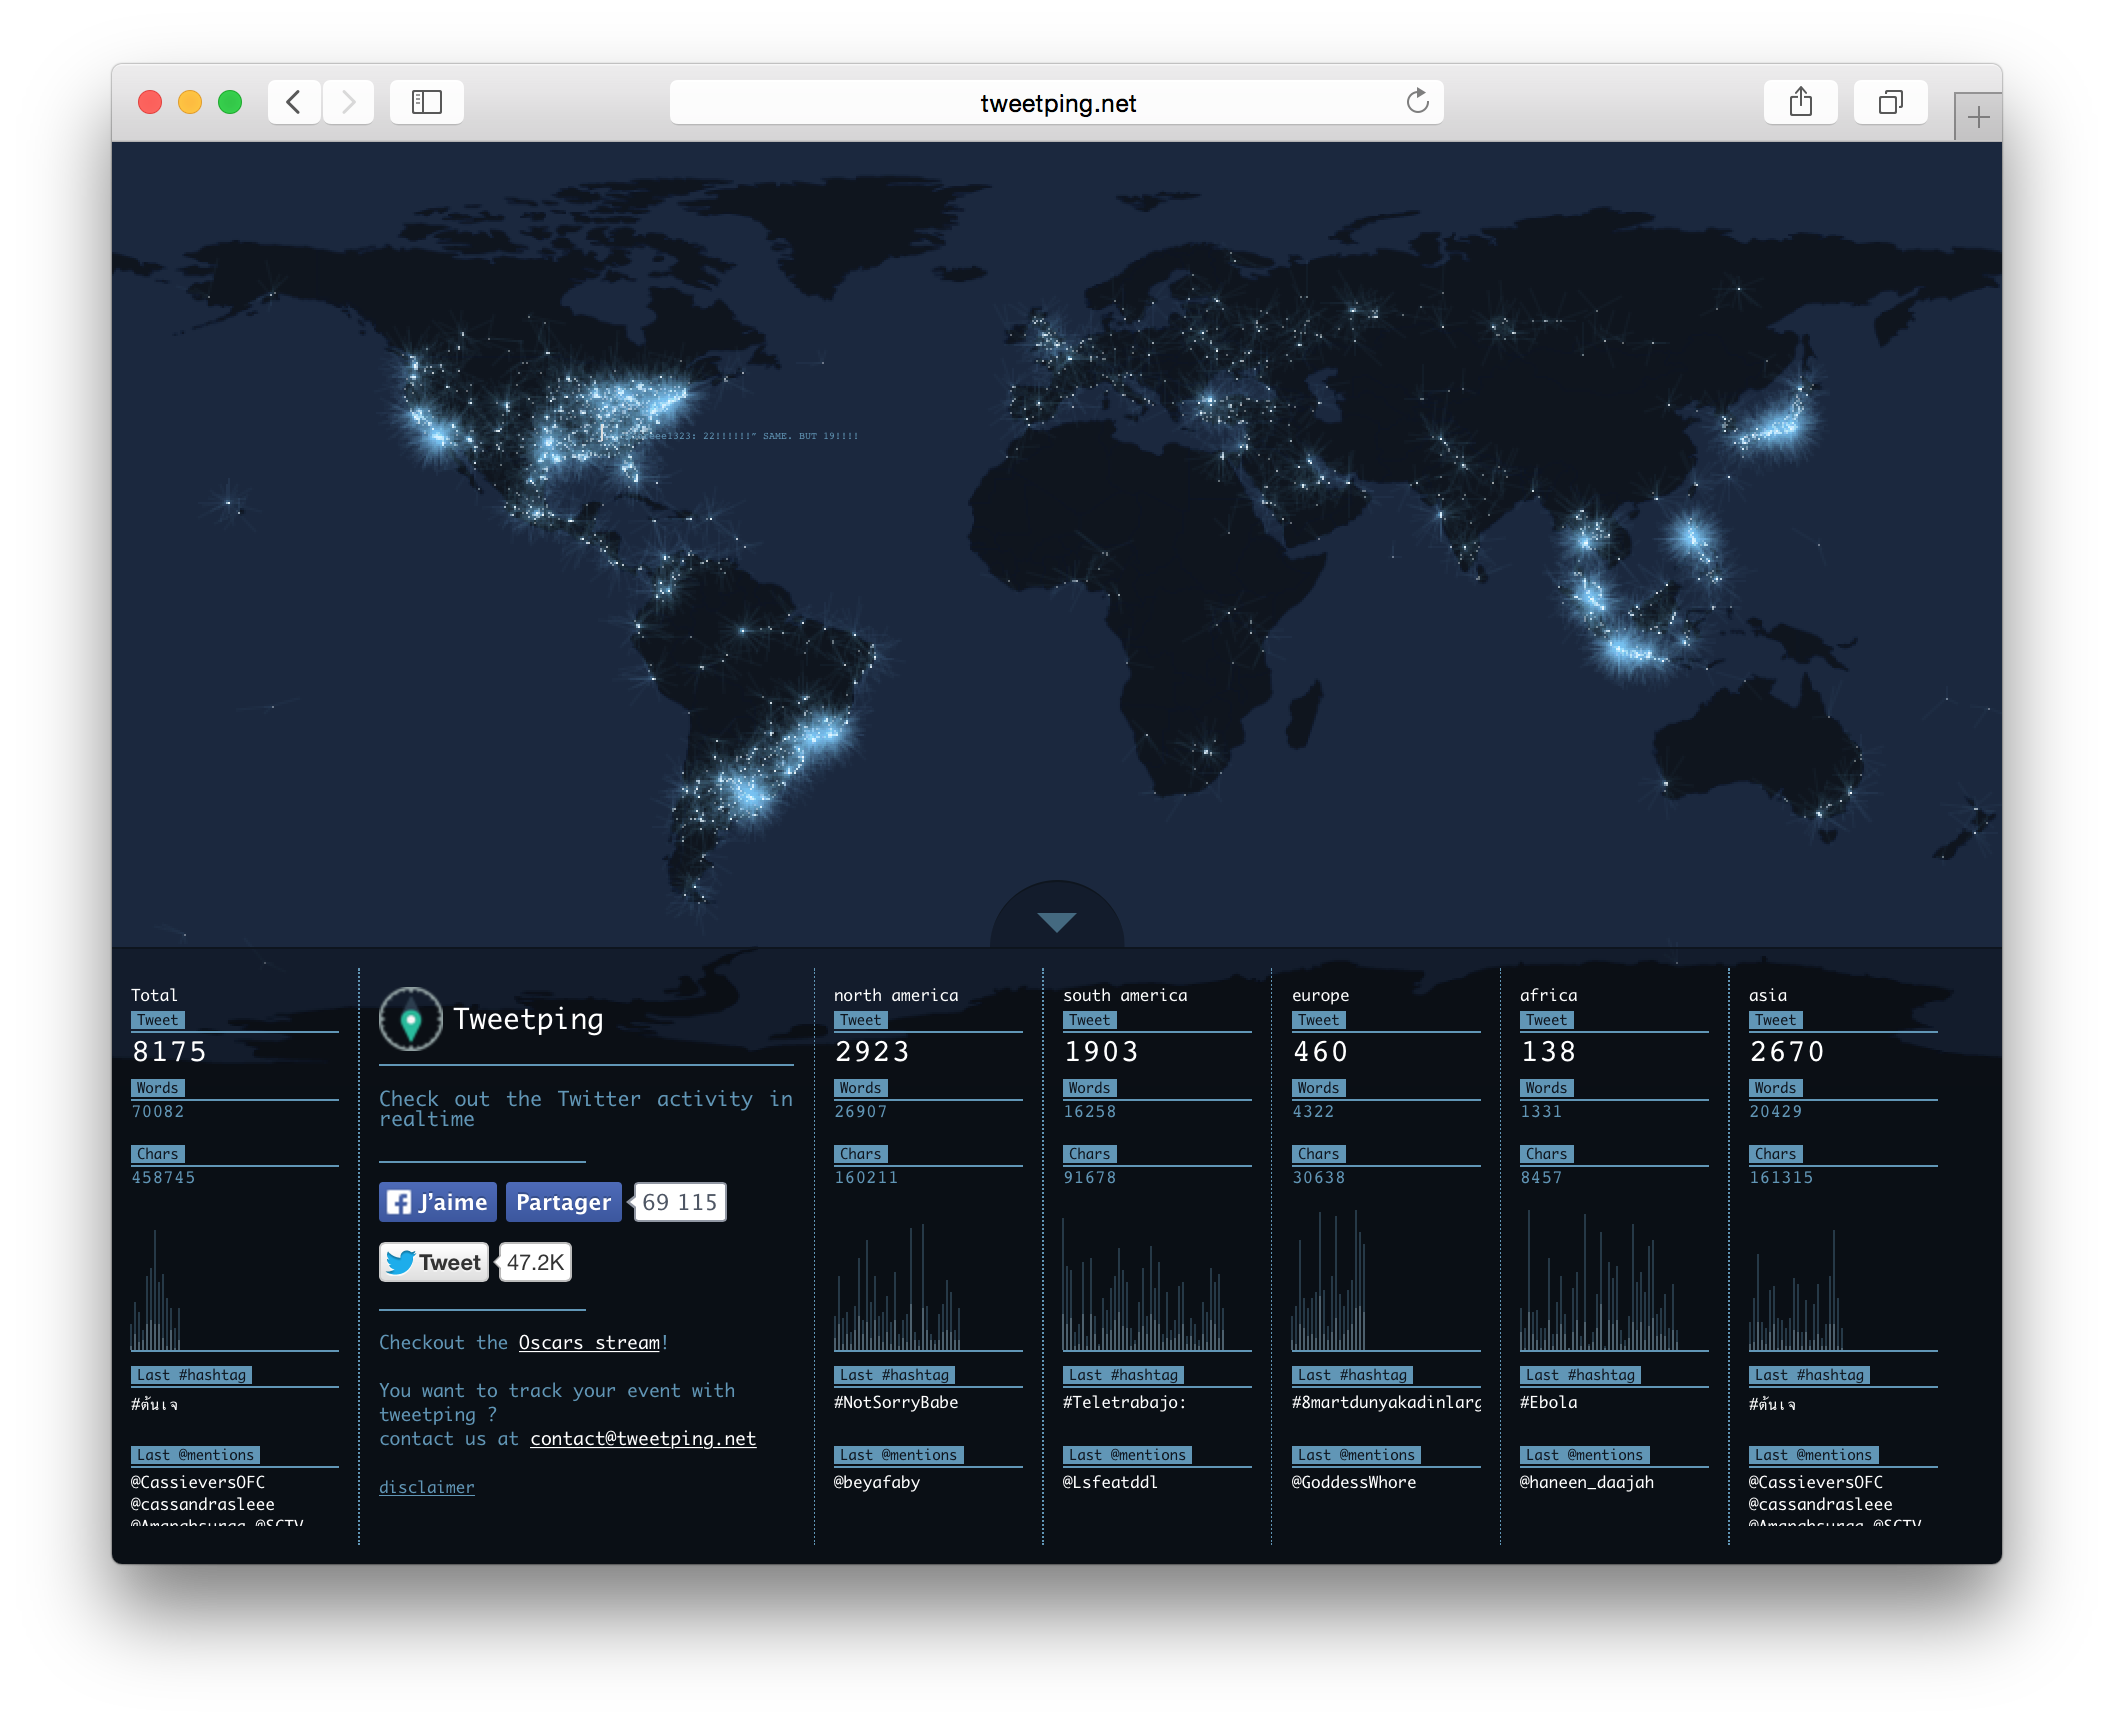
Task: Click the Total tweet count 8175
Action: pyautogui.click(x=170, y=1052)
